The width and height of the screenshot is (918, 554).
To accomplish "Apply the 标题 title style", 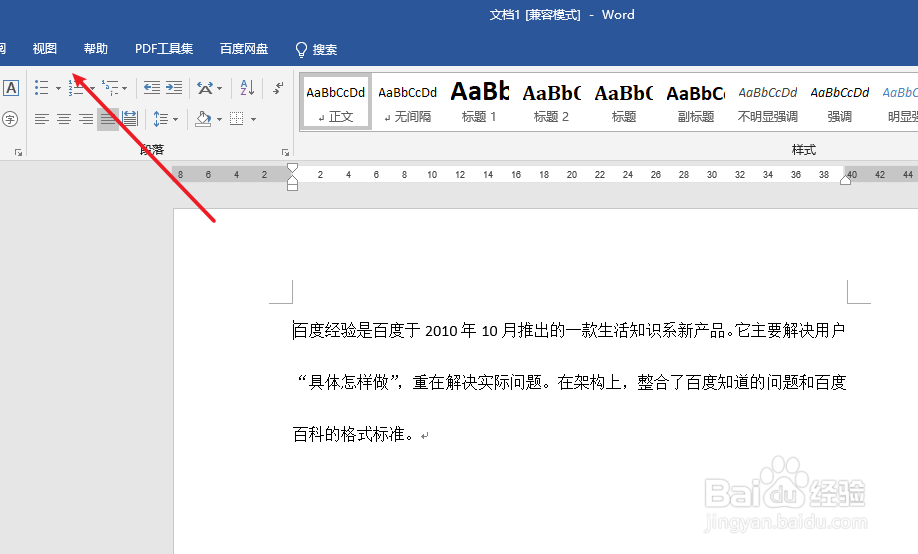I will pyautogui.click(x=624, y=101).
